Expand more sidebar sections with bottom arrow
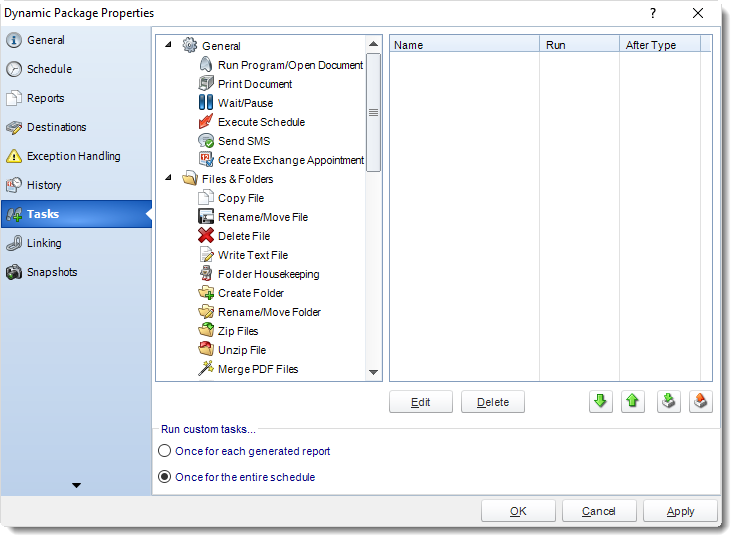Image resolution: width=737 pixels, height=542 pixels. (x=76, y=485)
